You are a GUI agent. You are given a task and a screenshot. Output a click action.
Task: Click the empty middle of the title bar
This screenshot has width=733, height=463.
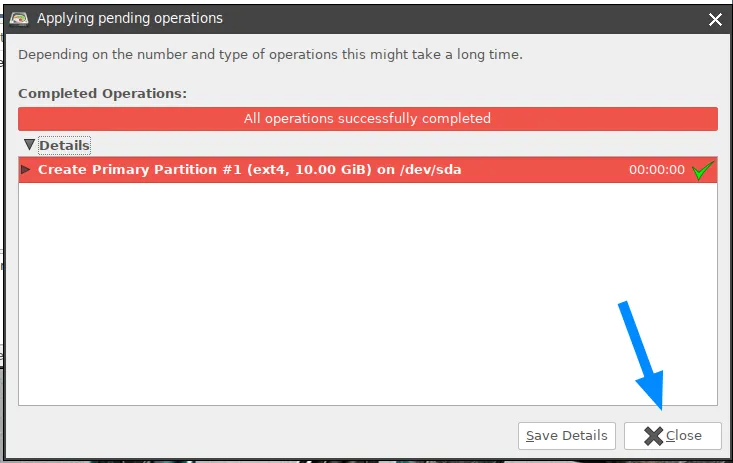coord(463,19)
